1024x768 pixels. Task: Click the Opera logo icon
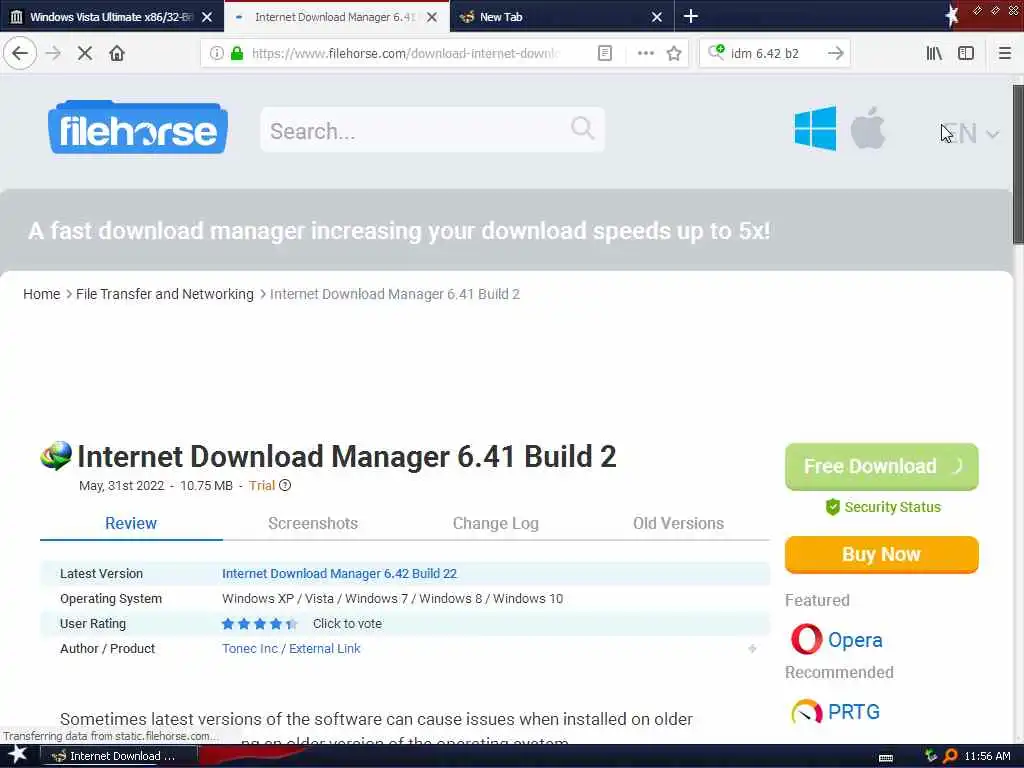point(806,639)
